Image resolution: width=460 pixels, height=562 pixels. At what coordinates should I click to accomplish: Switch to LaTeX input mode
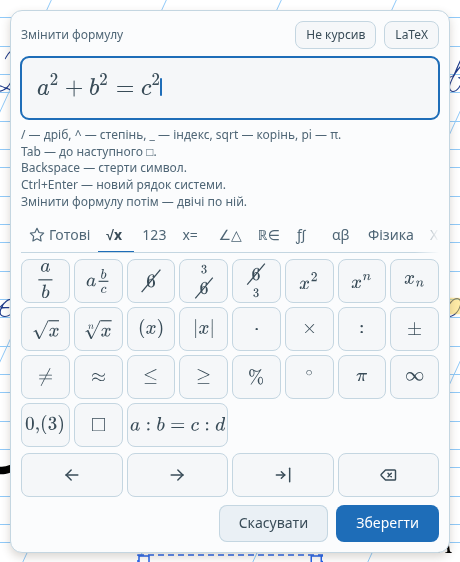(x=411, y=35)
